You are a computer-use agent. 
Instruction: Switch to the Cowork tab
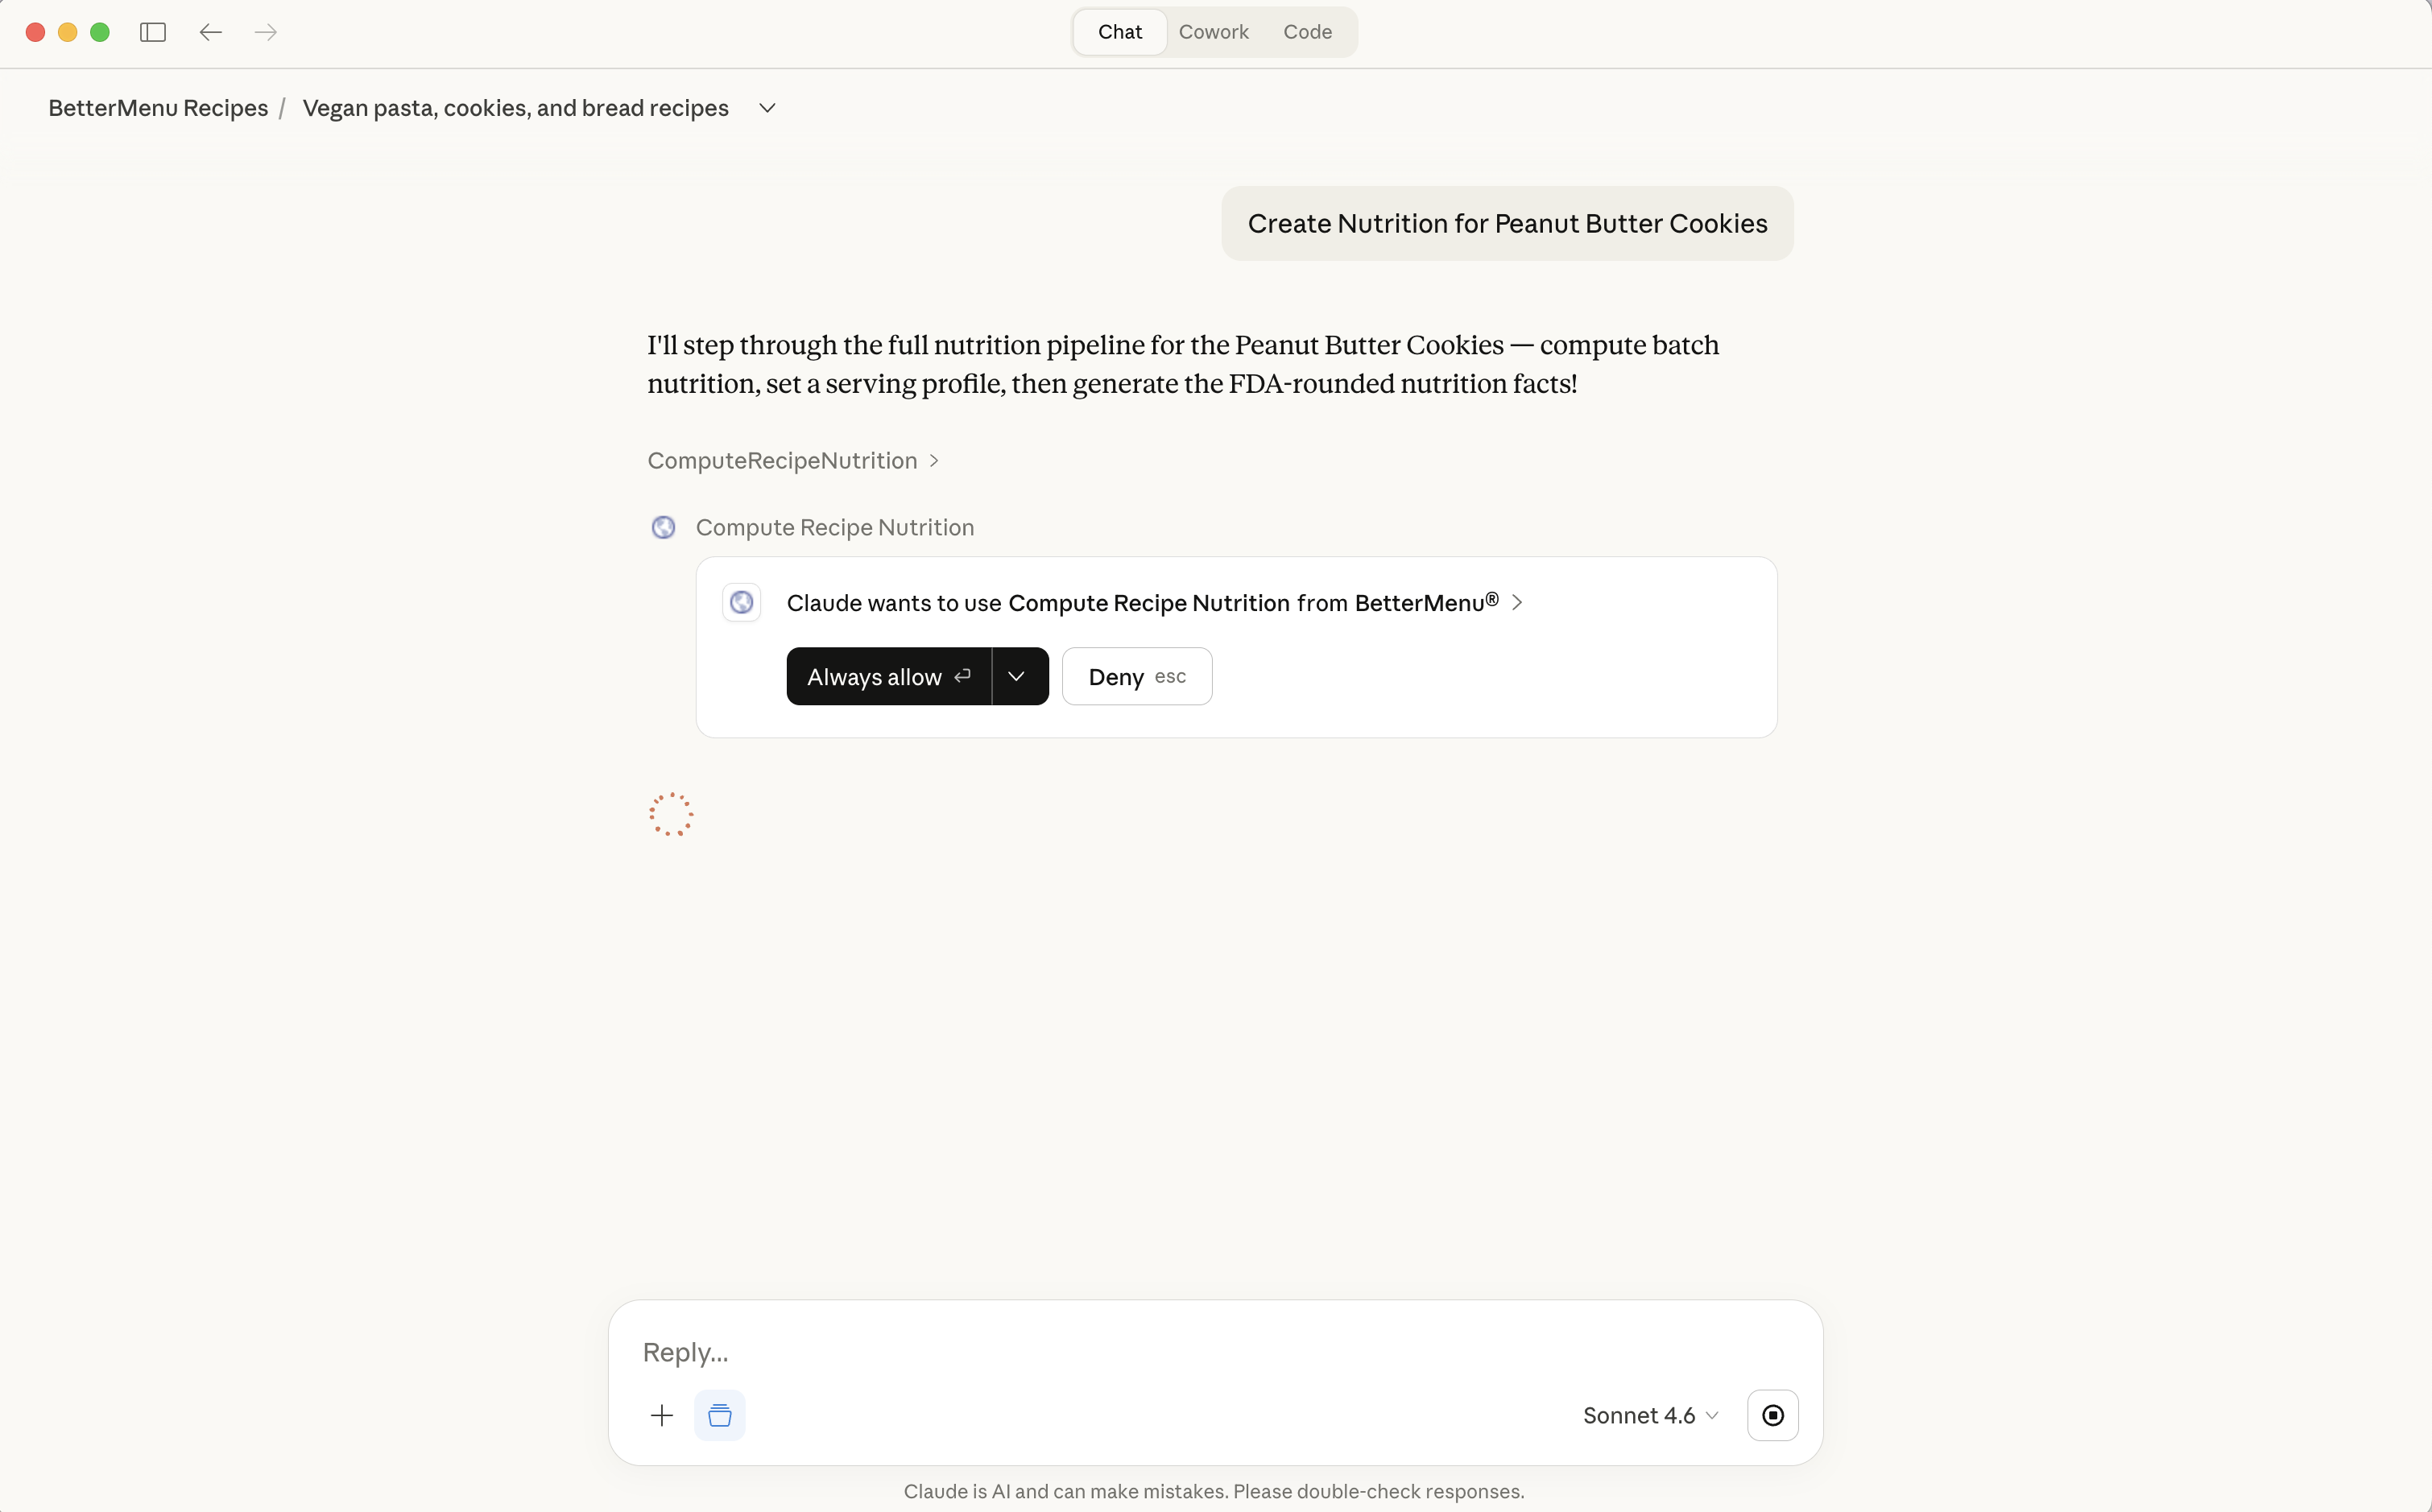click(1213, 31)
